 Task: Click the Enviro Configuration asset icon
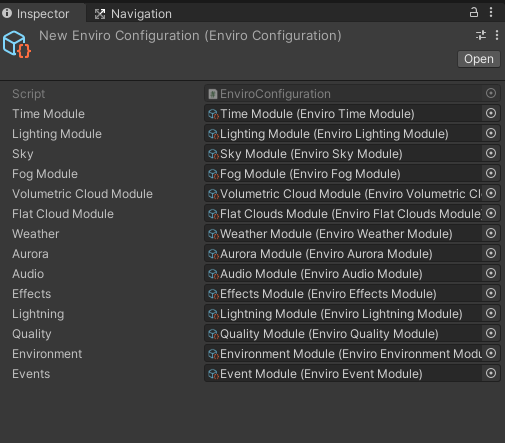[x=17, y=44]
